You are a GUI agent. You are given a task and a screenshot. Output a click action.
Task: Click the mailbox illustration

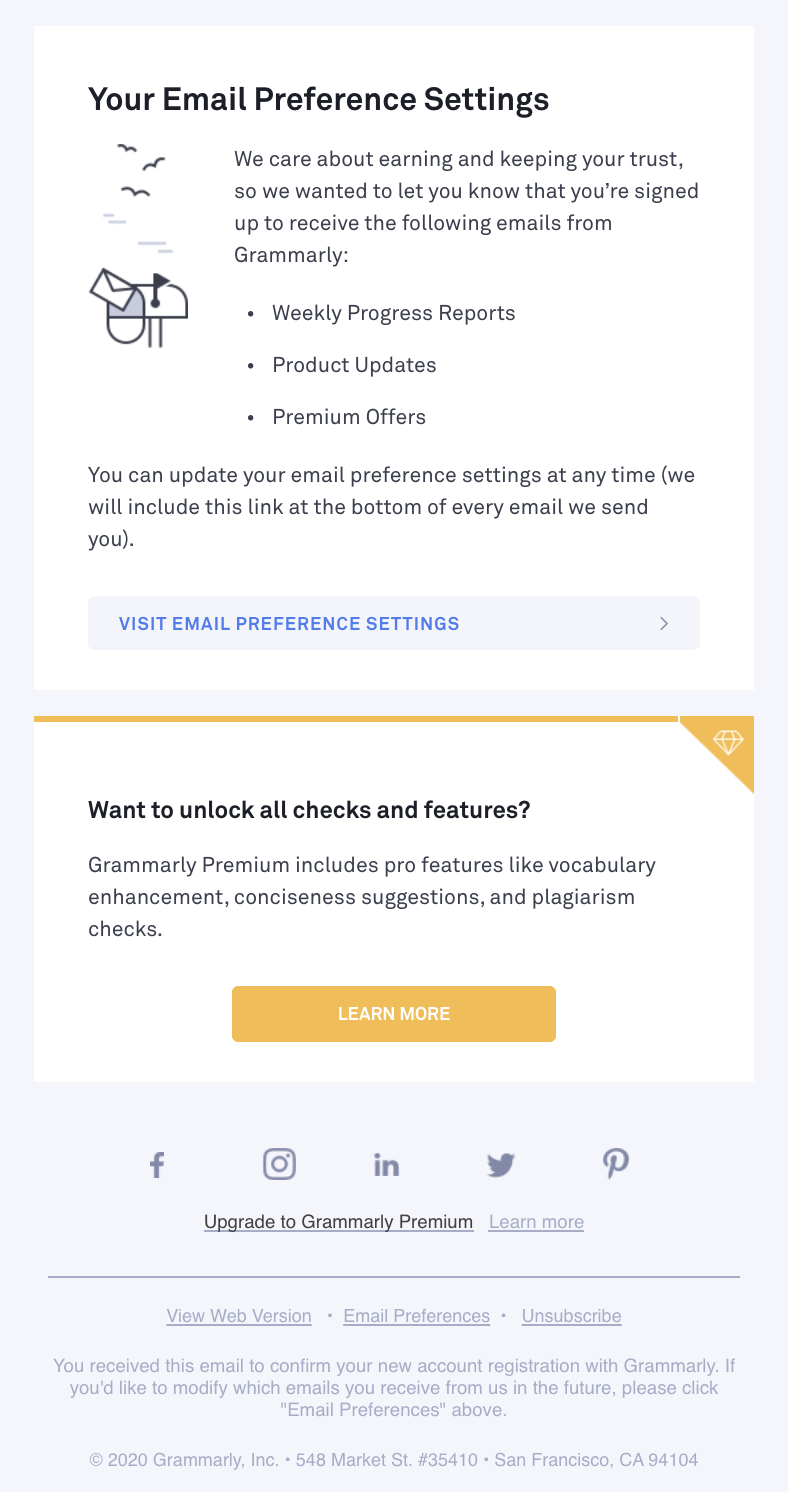(x=139, y=308)
